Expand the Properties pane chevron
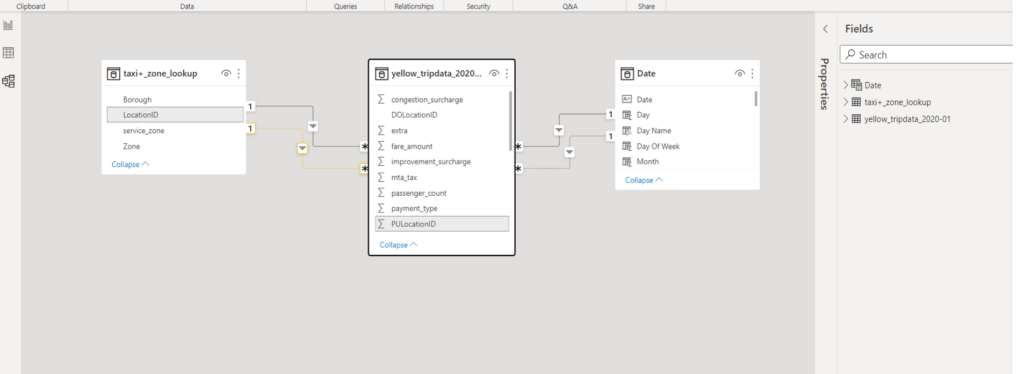 pos(825,29)
